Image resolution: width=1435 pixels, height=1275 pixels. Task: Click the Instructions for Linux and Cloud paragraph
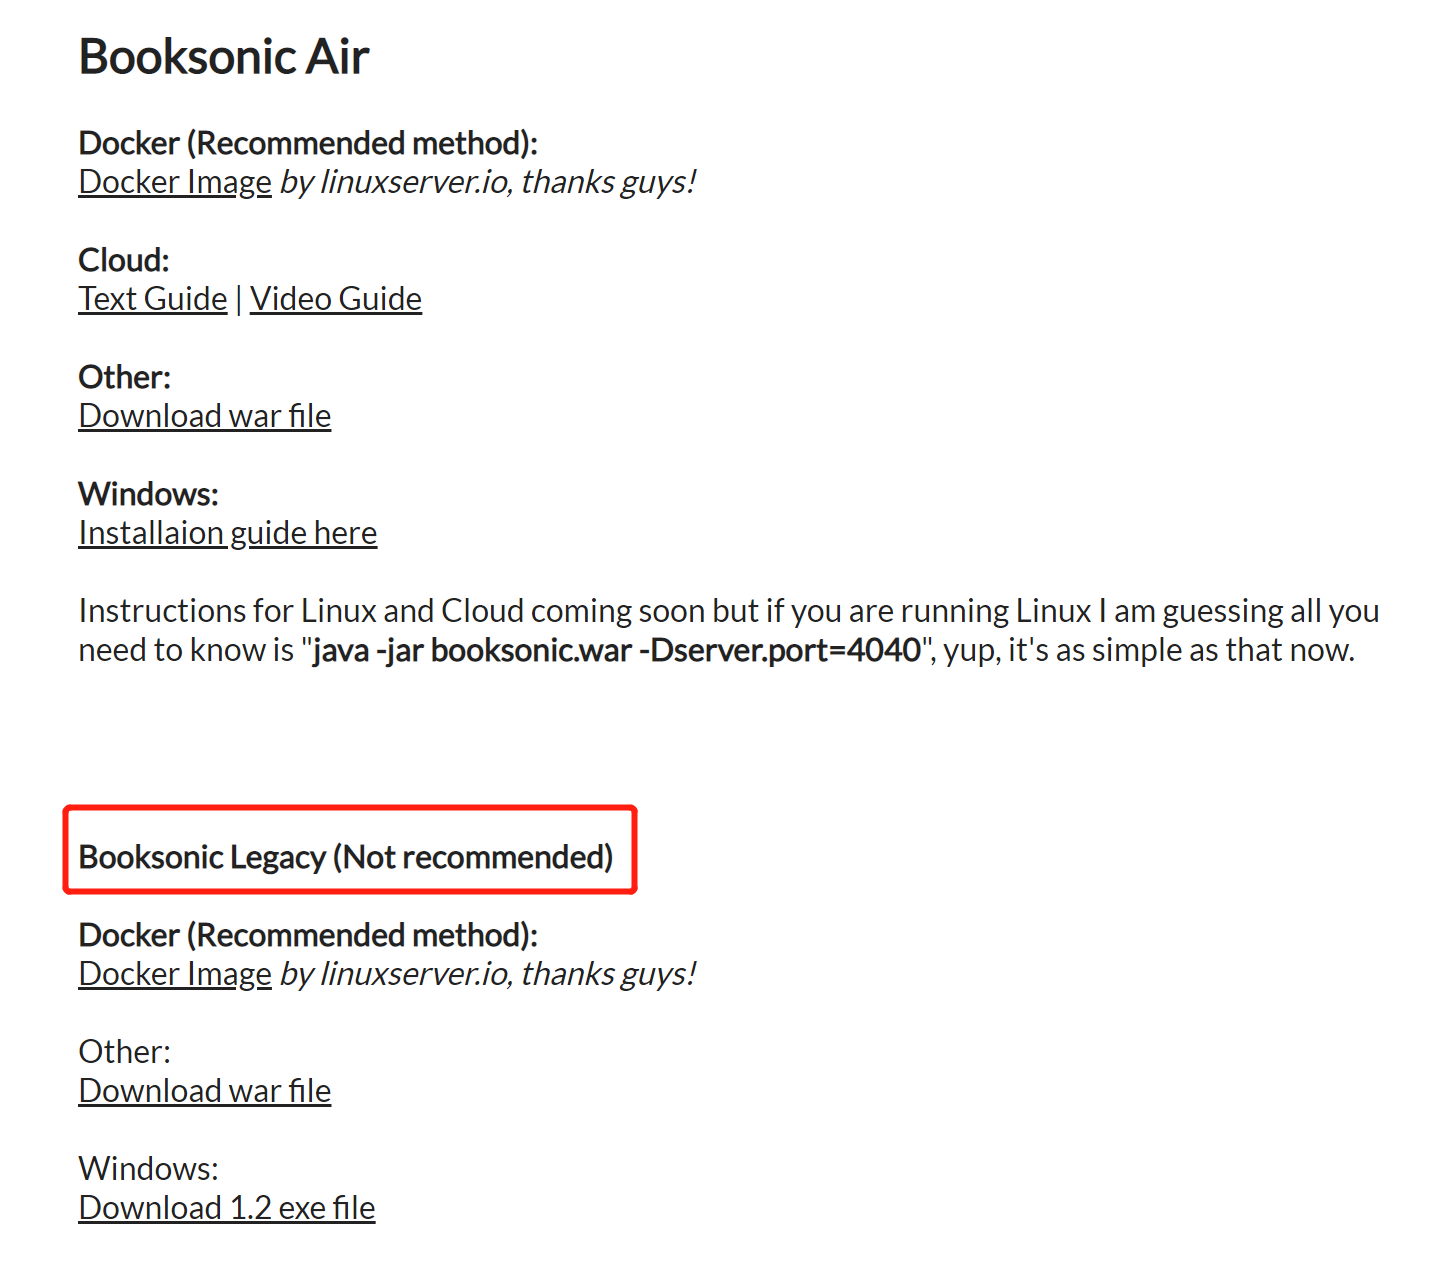coord(729,630)
